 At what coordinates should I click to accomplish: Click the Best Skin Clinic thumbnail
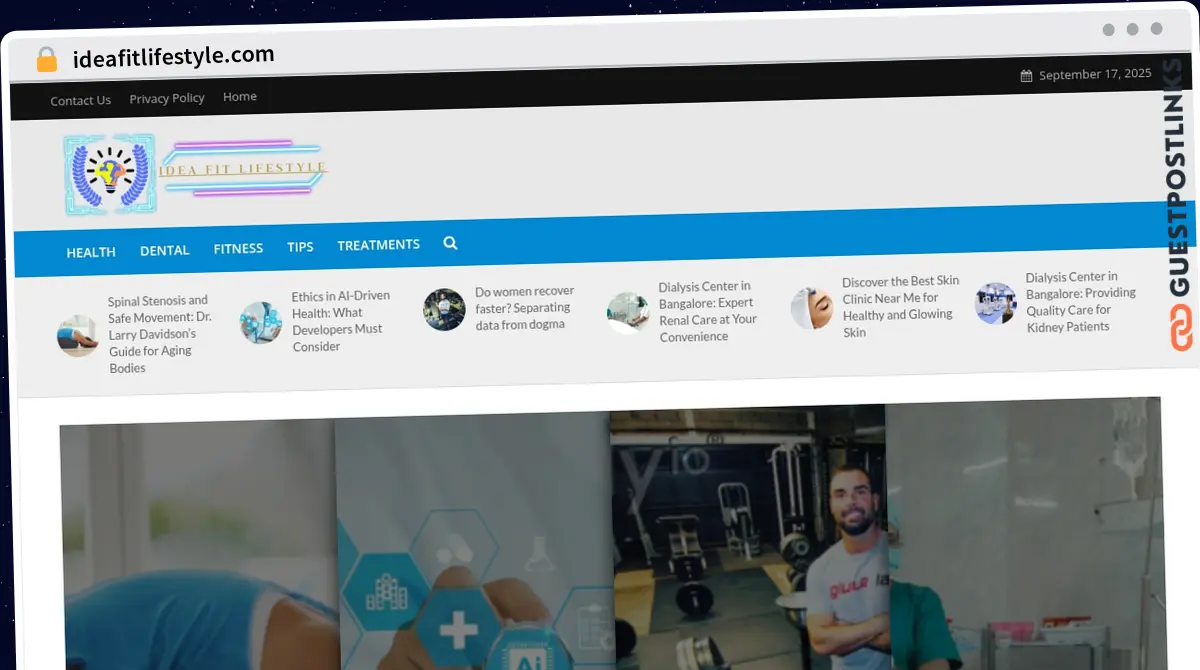812,308
